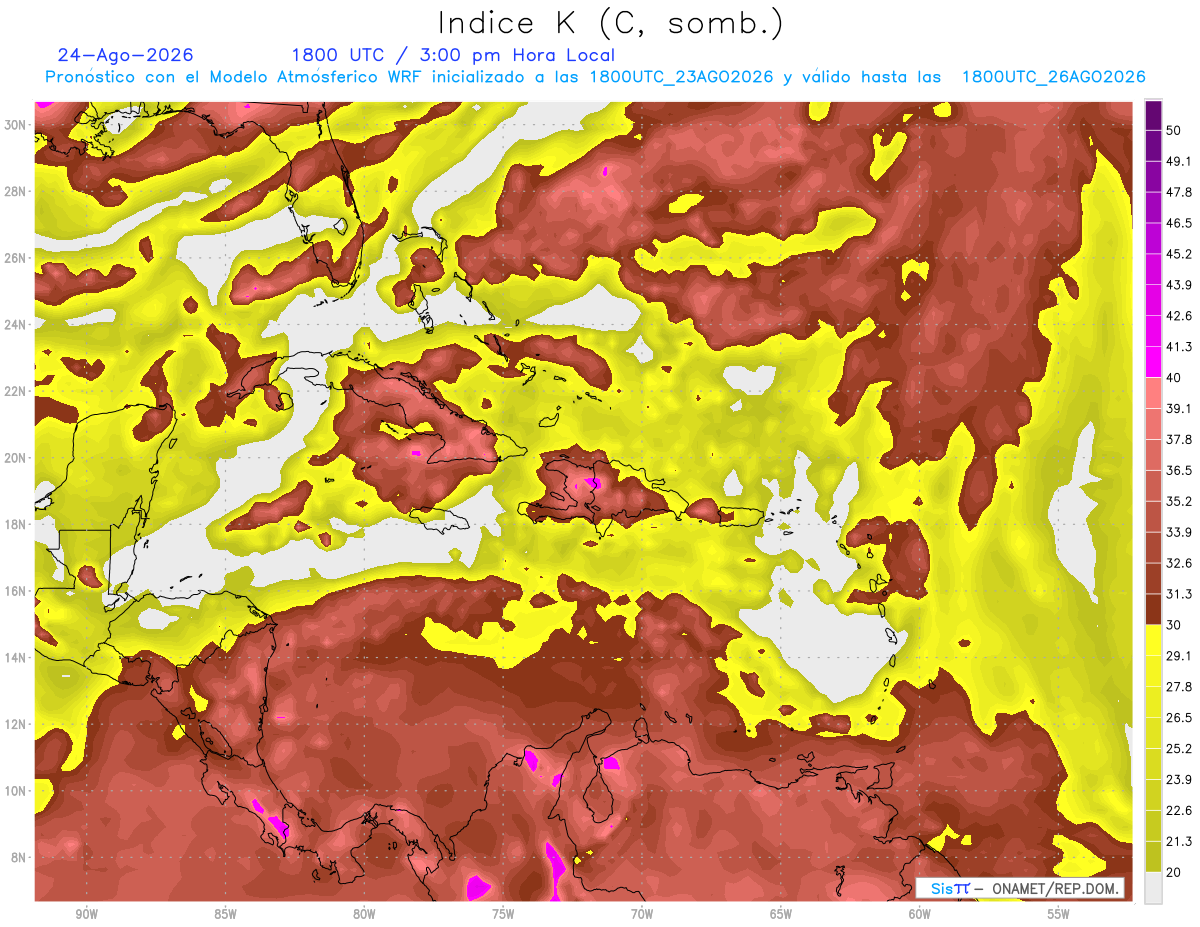Click the colorbar value 23.9
The height and width of the screenshot is (927, 1200).
[1180, 779]
